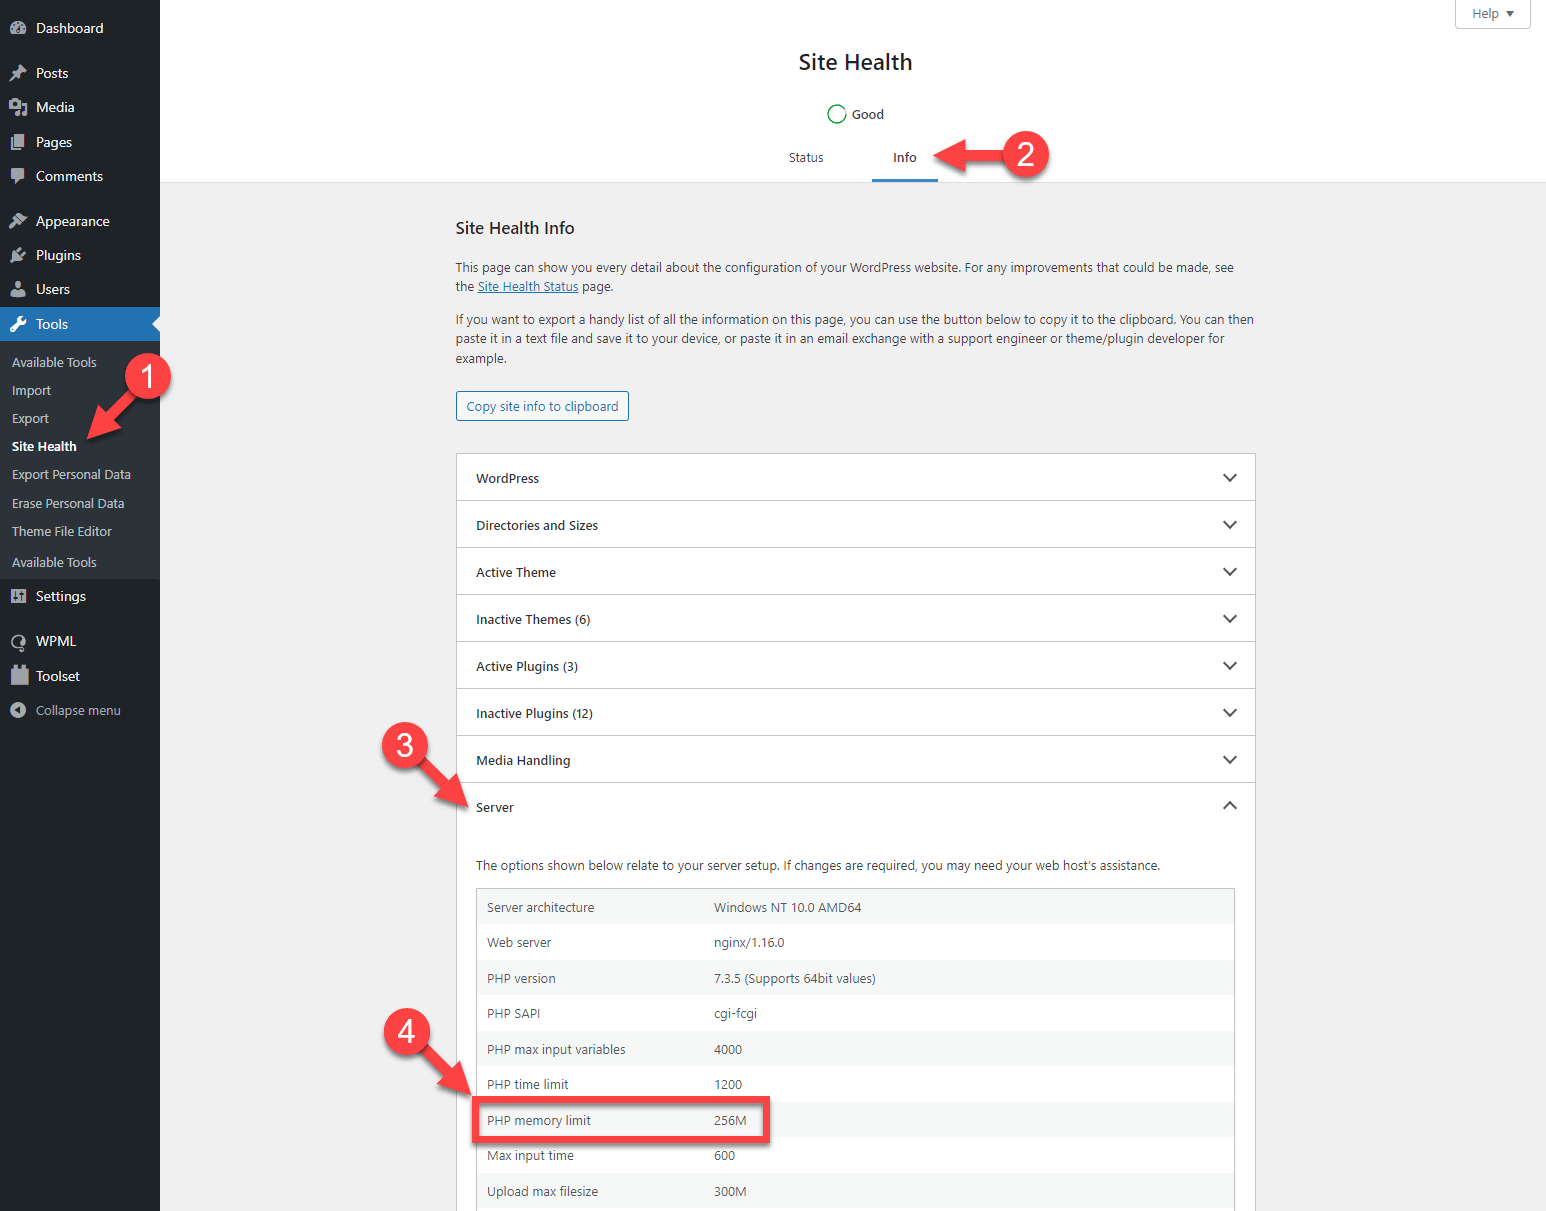Open Plugins via the plug icon

point(18,254)
